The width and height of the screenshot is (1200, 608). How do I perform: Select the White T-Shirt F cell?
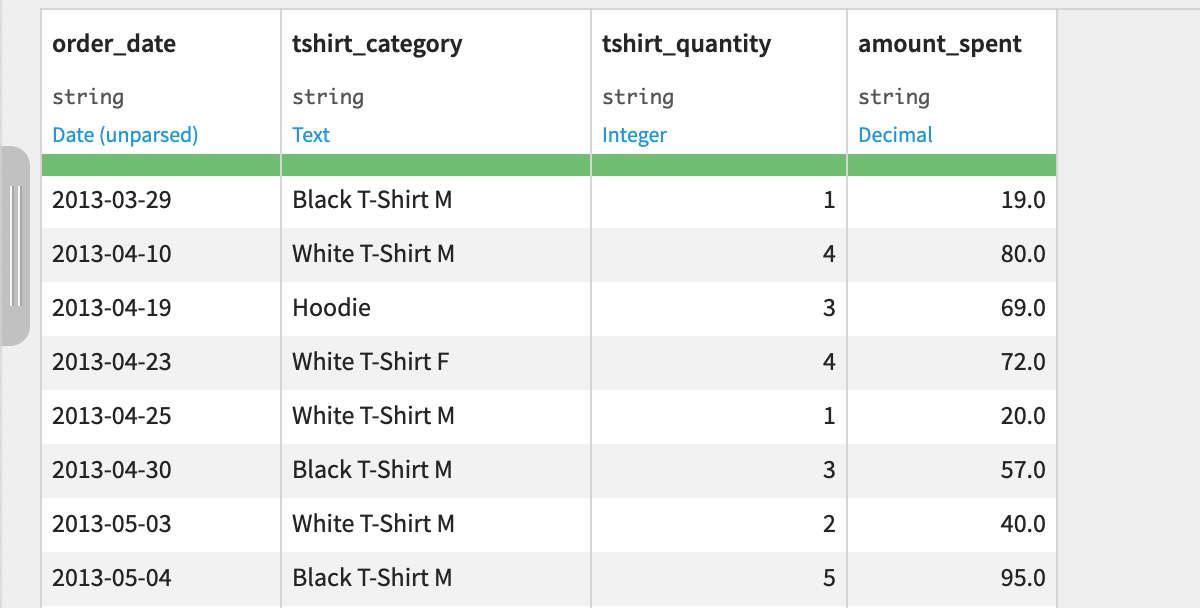tap(436, 362)
